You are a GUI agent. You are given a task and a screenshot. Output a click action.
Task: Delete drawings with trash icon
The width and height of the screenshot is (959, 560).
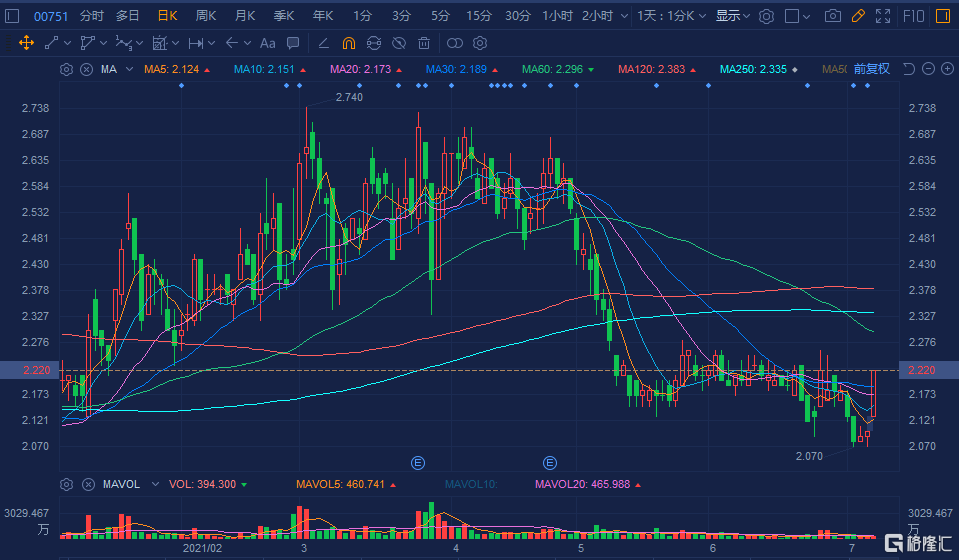424,43
